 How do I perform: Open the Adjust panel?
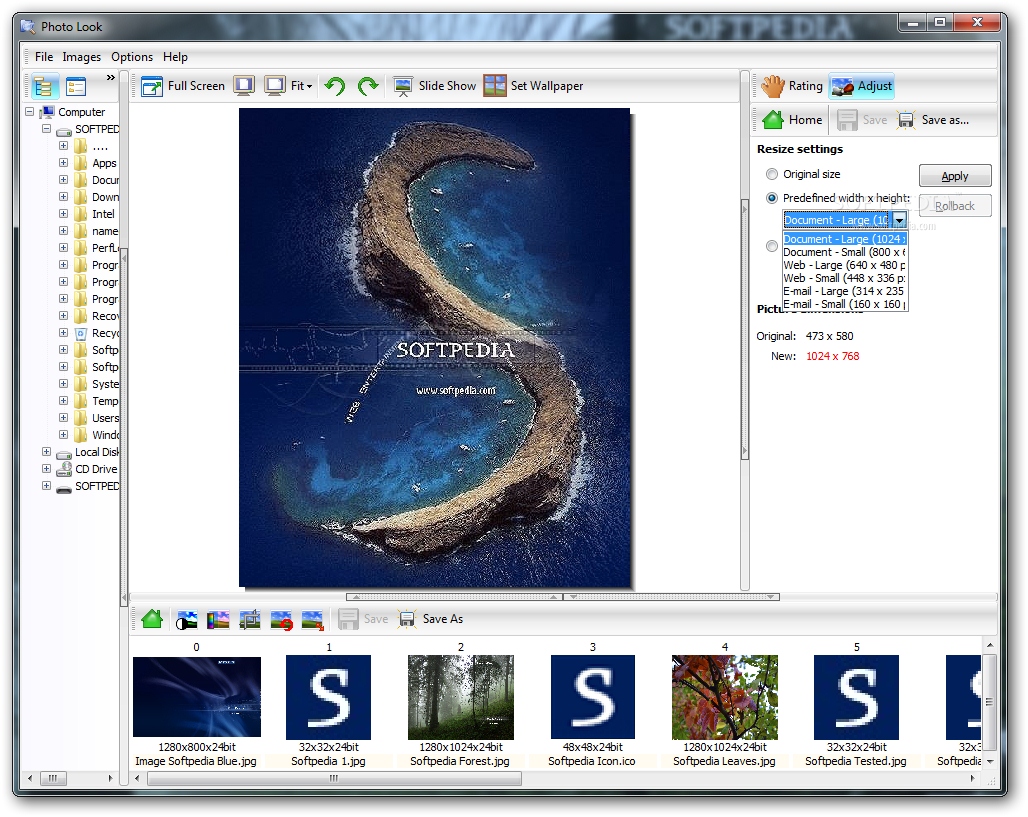(861, 86)
